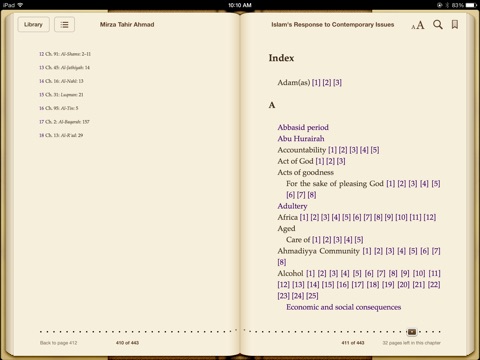Open Adam(as) reference [1]

pyautogui.click(x=316, y=82)
